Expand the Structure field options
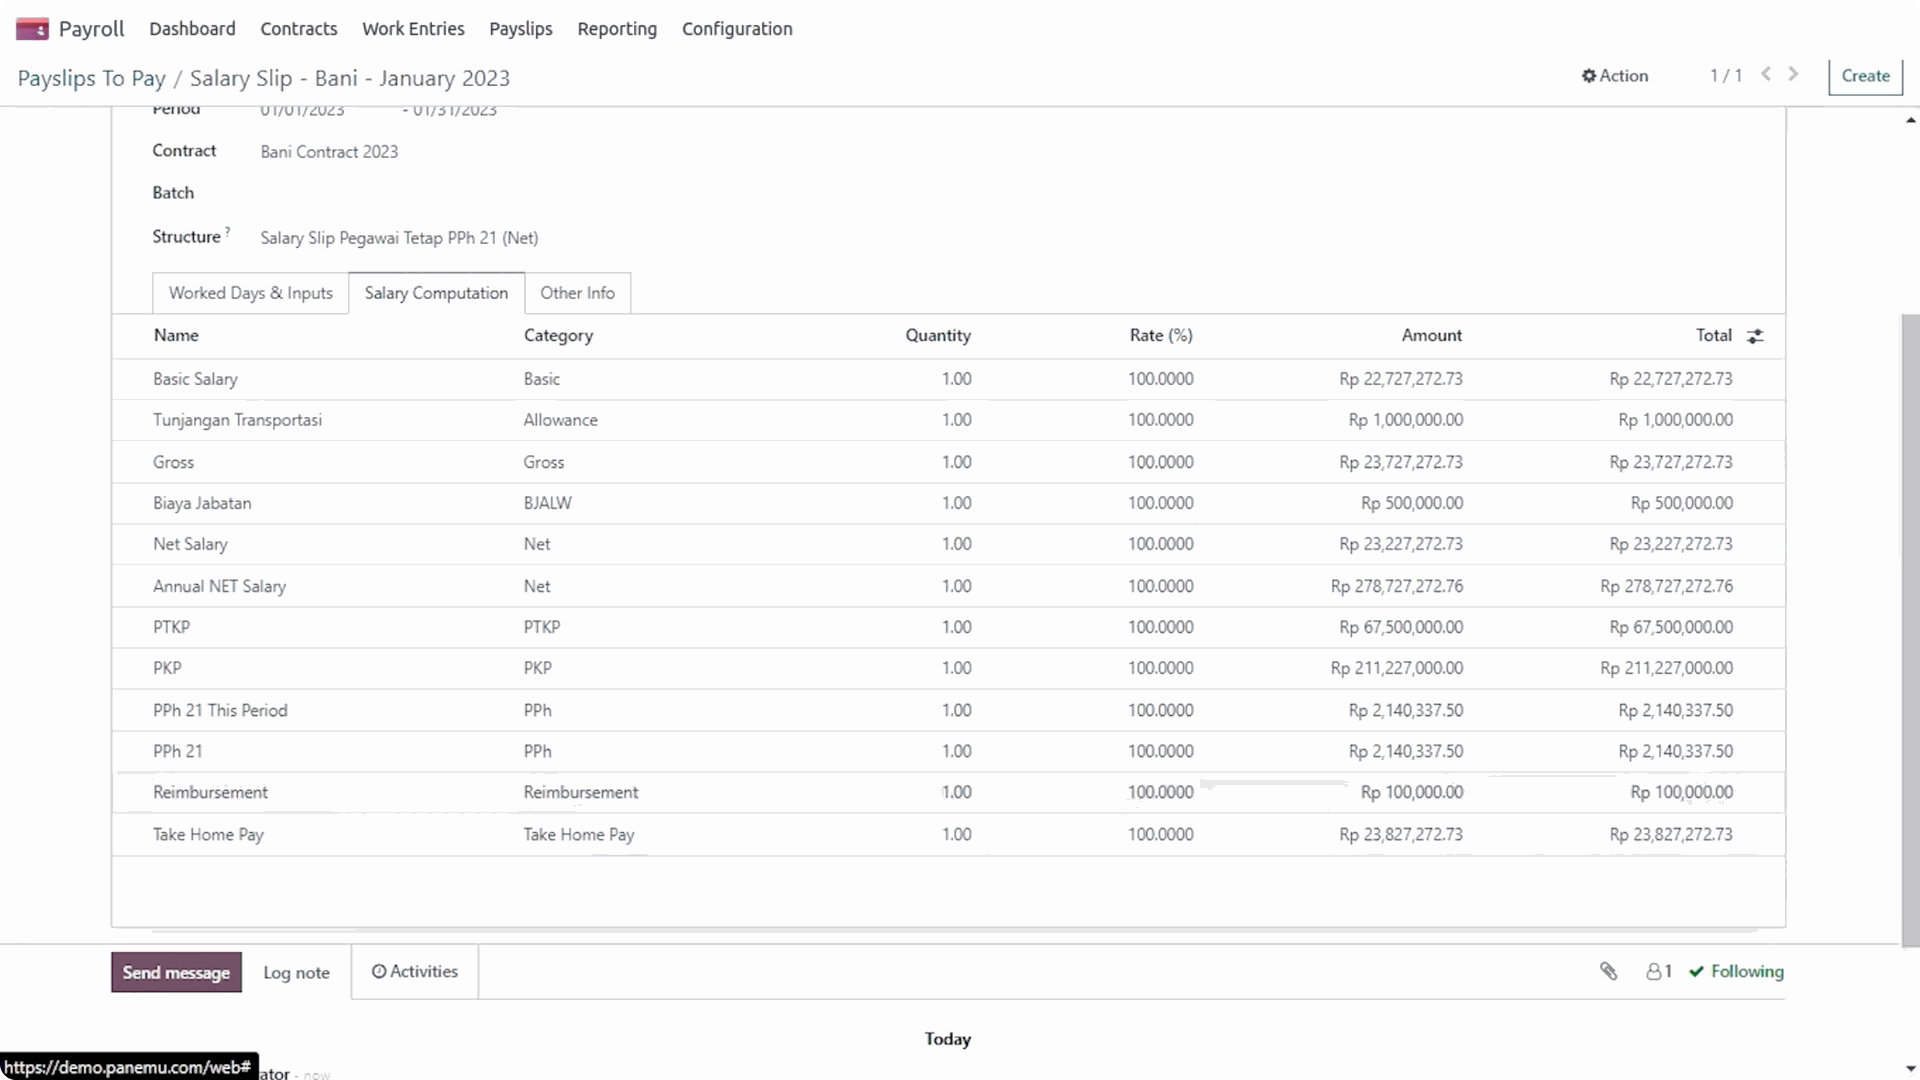The height and width of the screenshot is (1080, 1920). pos(399,238)
